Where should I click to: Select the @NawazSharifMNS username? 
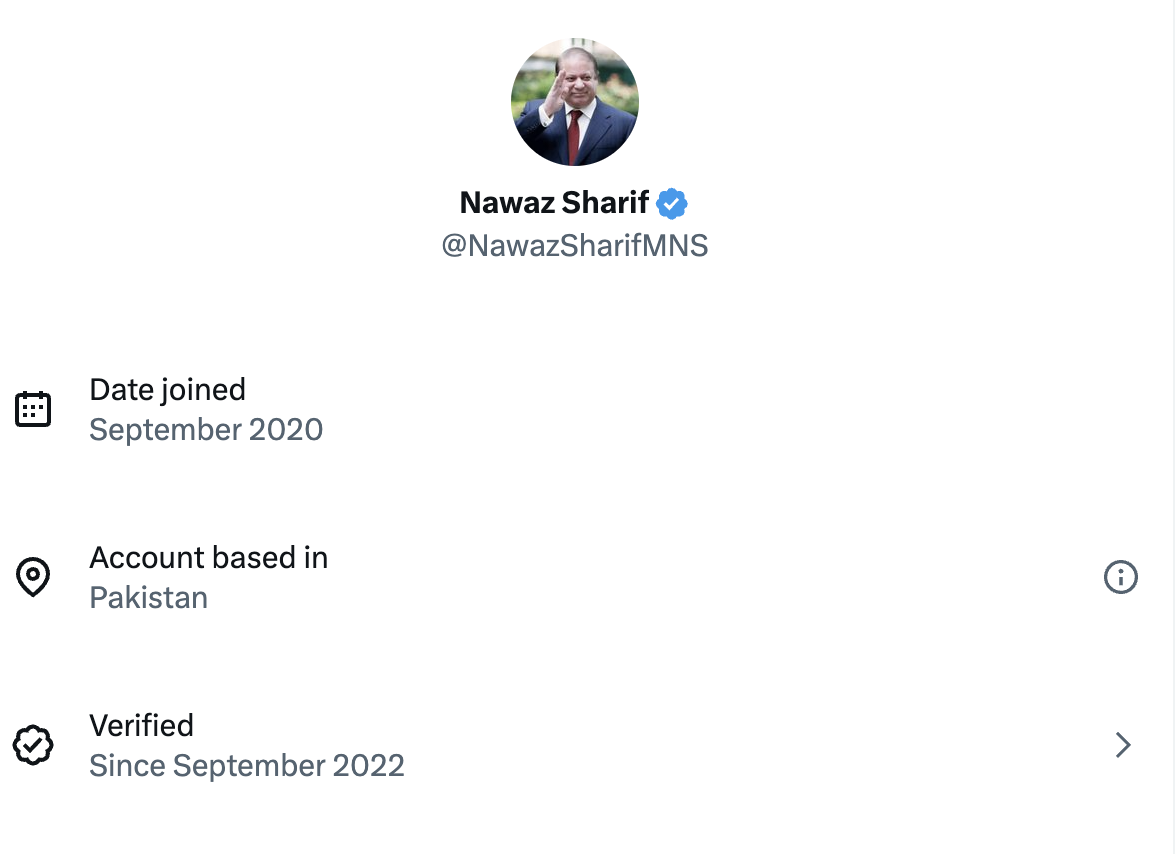(577, 245)
